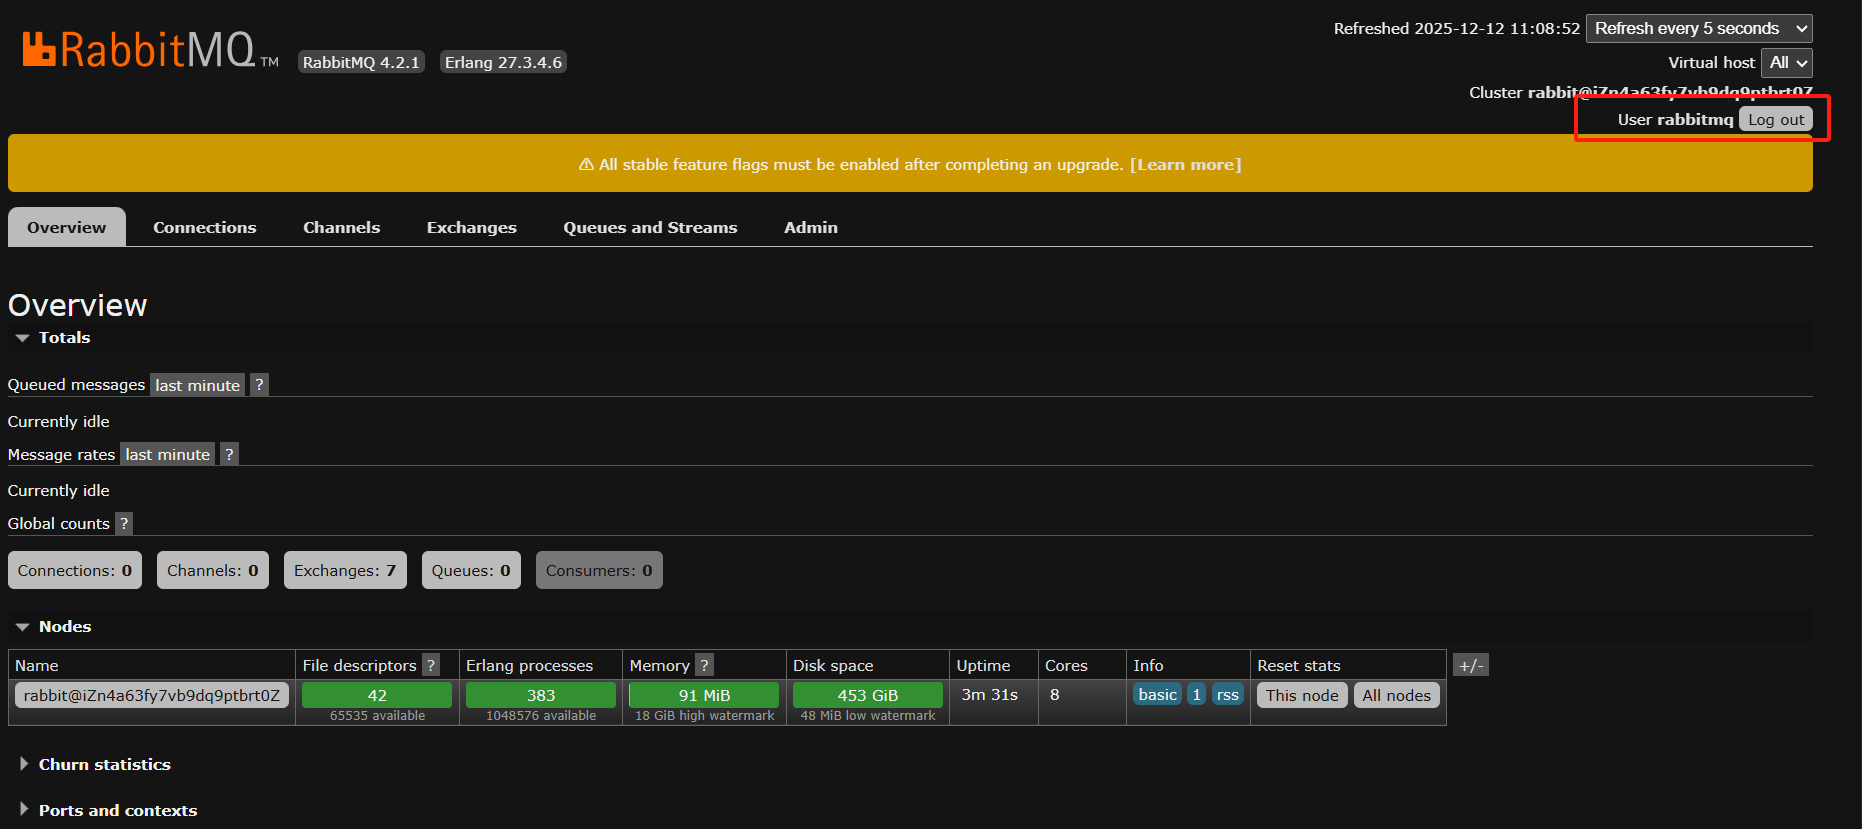Click Erlang processes 383 usage bar
1862x829 pixels.
click(541, 695)
